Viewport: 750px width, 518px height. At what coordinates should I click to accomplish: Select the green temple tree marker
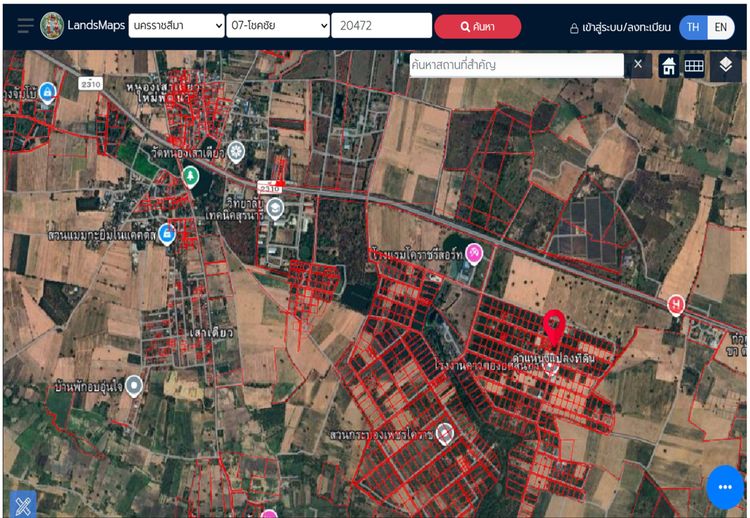click(190, 177)
